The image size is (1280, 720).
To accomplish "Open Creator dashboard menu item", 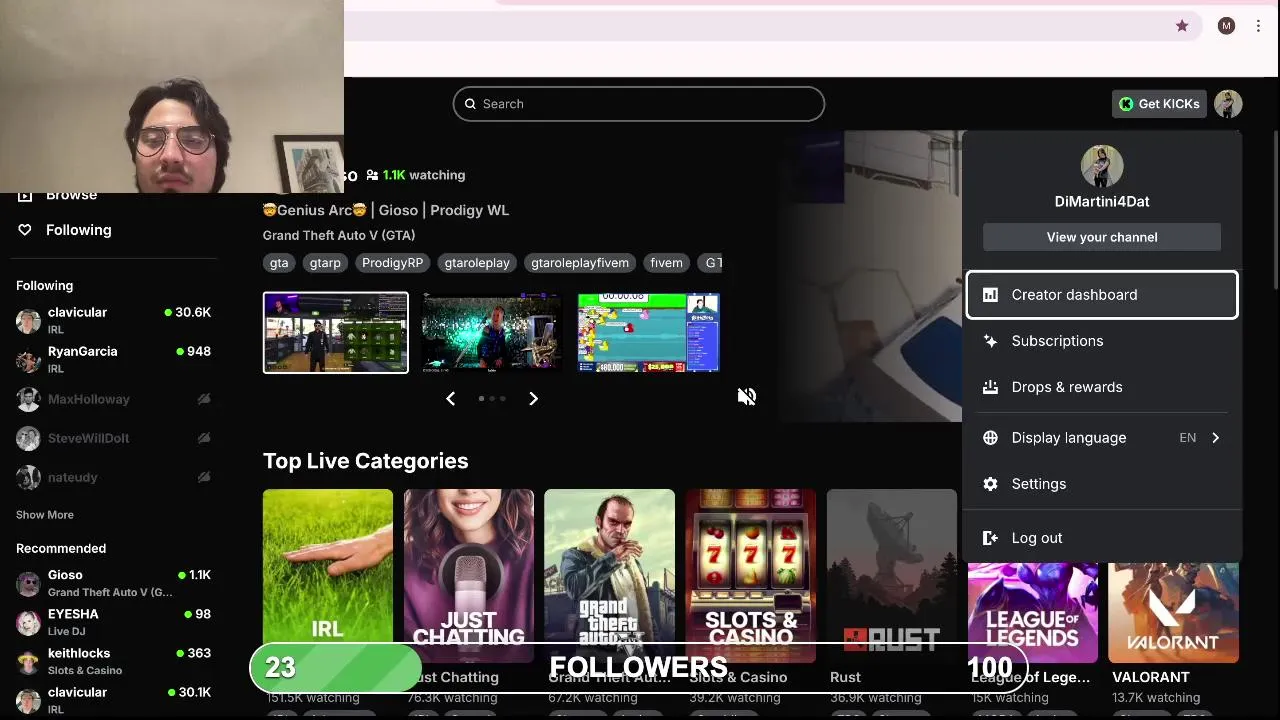I will [1102, 295].
